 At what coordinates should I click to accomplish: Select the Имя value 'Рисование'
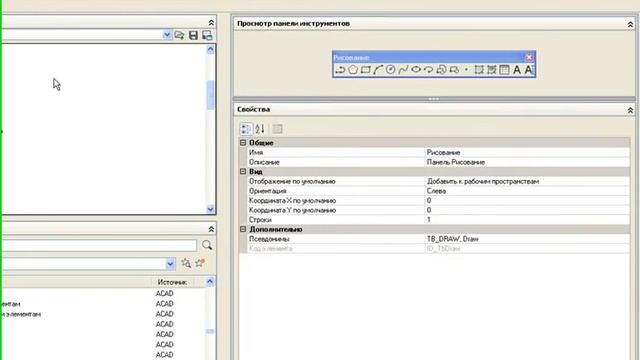pyautogui.click(x=444, y=152)
